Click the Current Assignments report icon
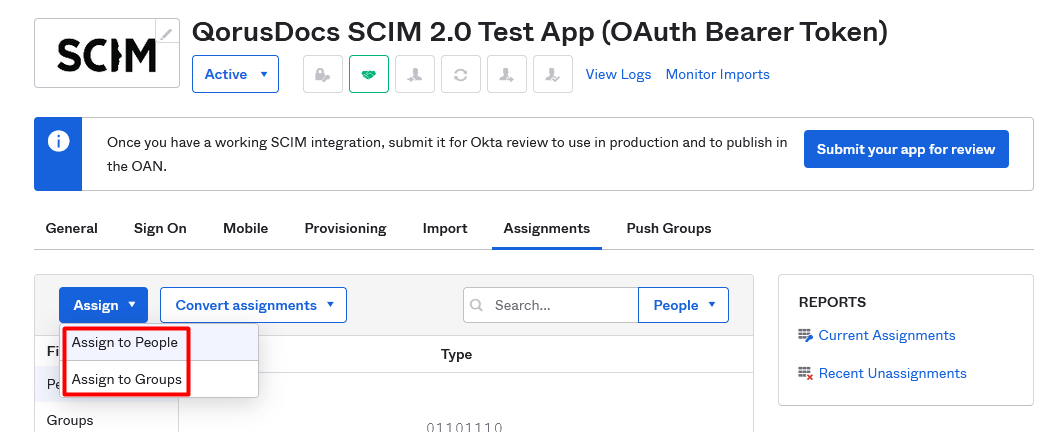 (x=805, y=336)
